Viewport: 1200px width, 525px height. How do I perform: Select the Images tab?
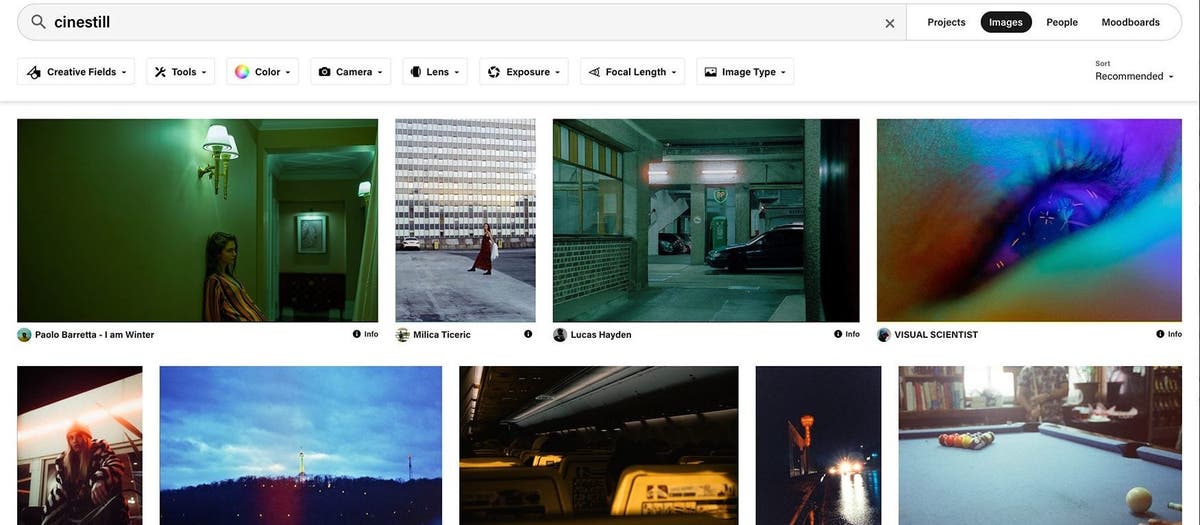click(1006, 22)
